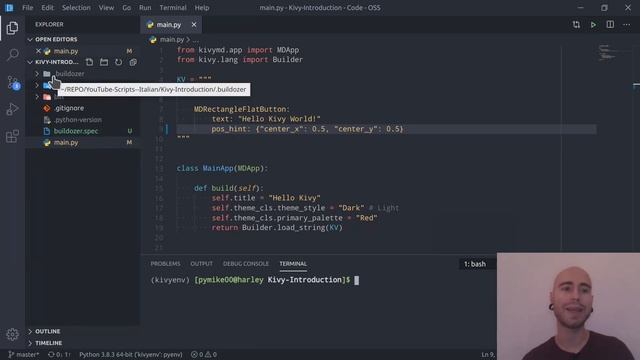Switch to the Output panel tab
The width and height of the screenshot is (640, 360).
coord(202,264)
